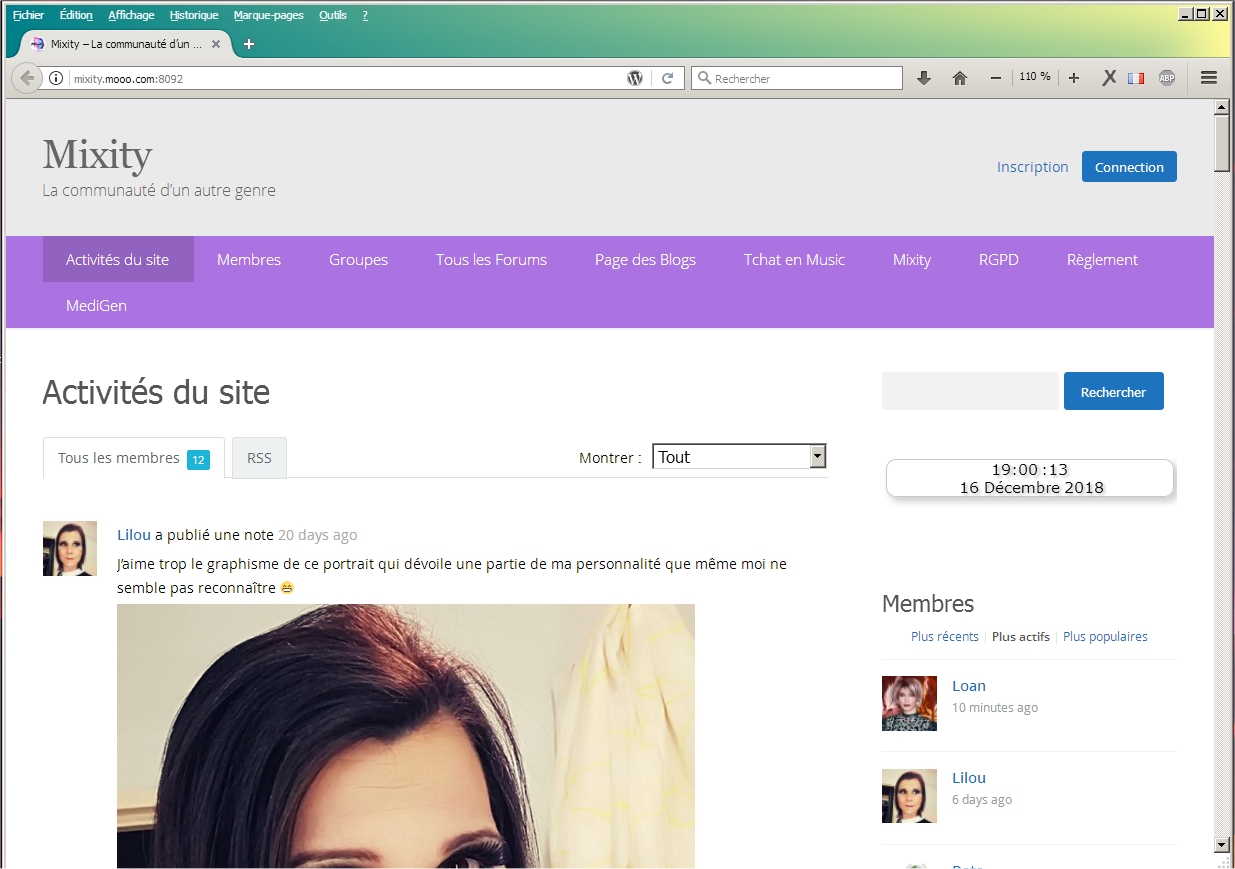The height and width of the screenshot is (869, 1235).
Task: Click Lilou's avatar in the activity post
Action: pos(70,548)
